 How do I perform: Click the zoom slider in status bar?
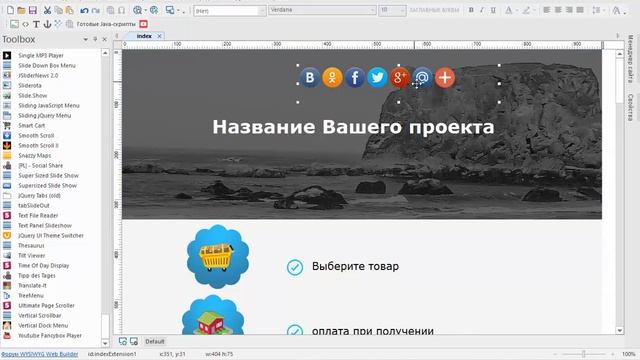click(584, 354)
